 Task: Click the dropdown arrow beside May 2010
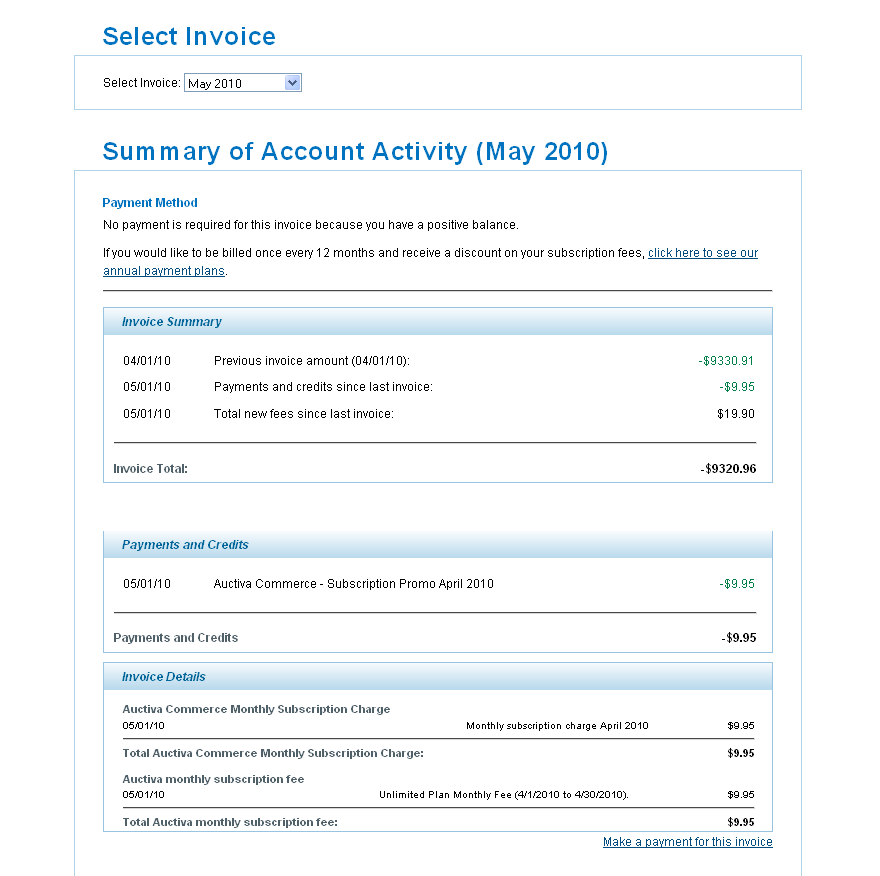(294, 82)
